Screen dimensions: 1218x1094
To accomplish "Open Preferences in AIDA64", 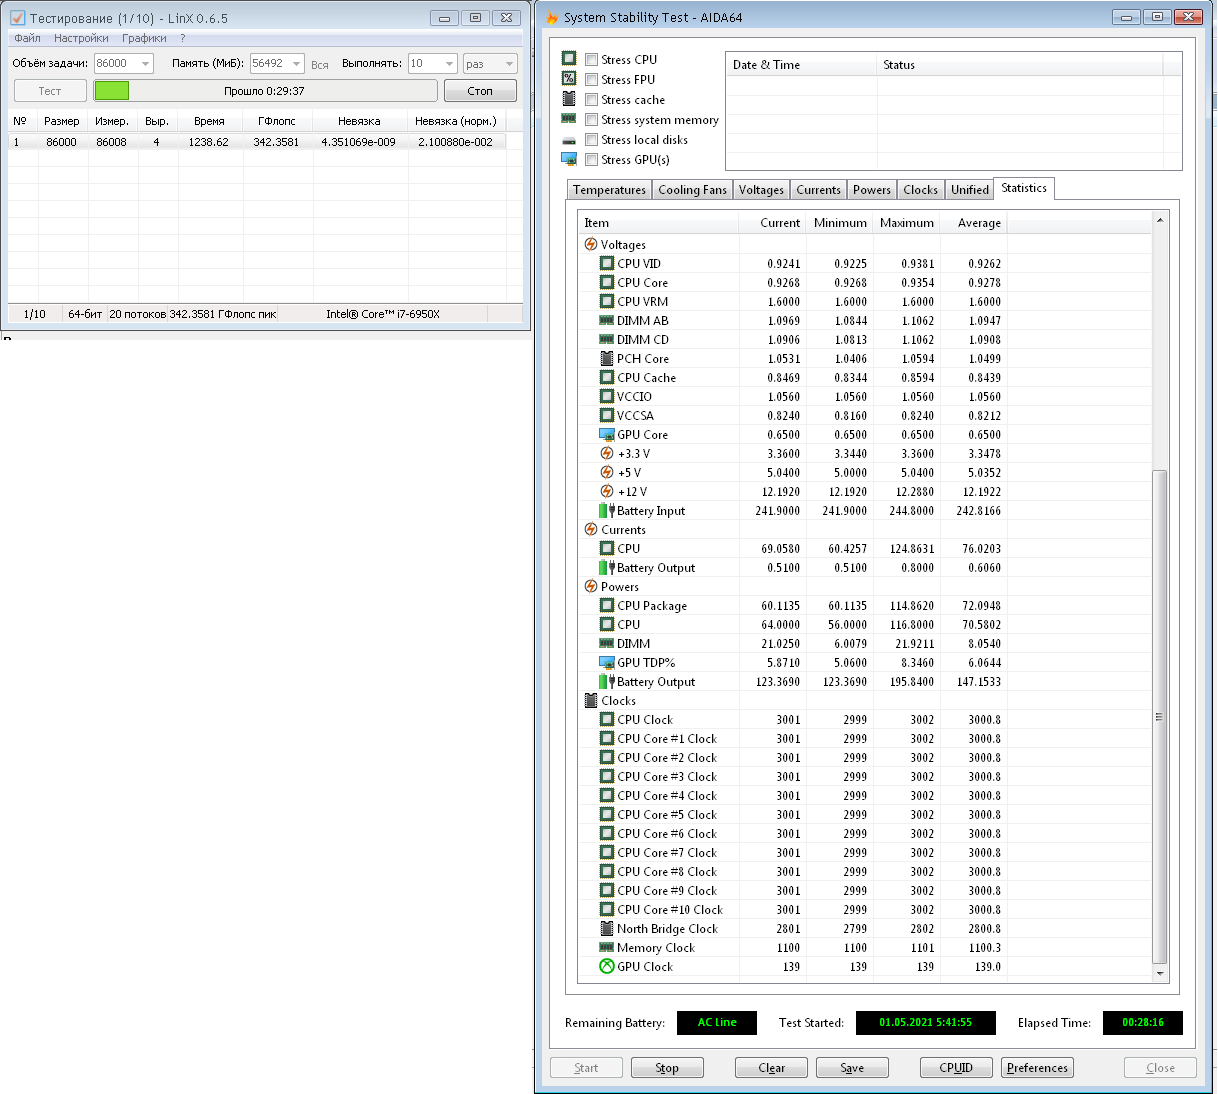I will pyautogui.click(x=1037, y=1068).
